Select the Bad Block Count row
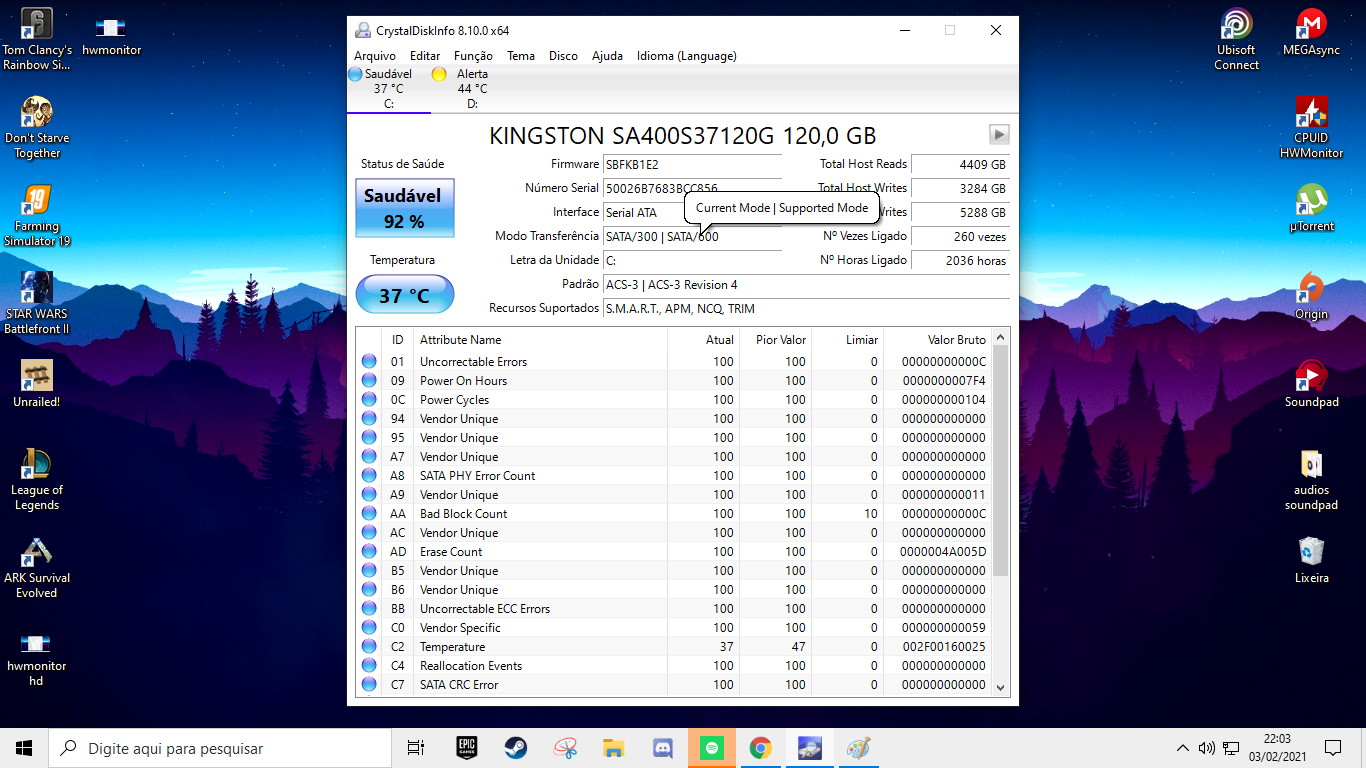The height and width of the screenshot is (768, 1366). (674, 514)
